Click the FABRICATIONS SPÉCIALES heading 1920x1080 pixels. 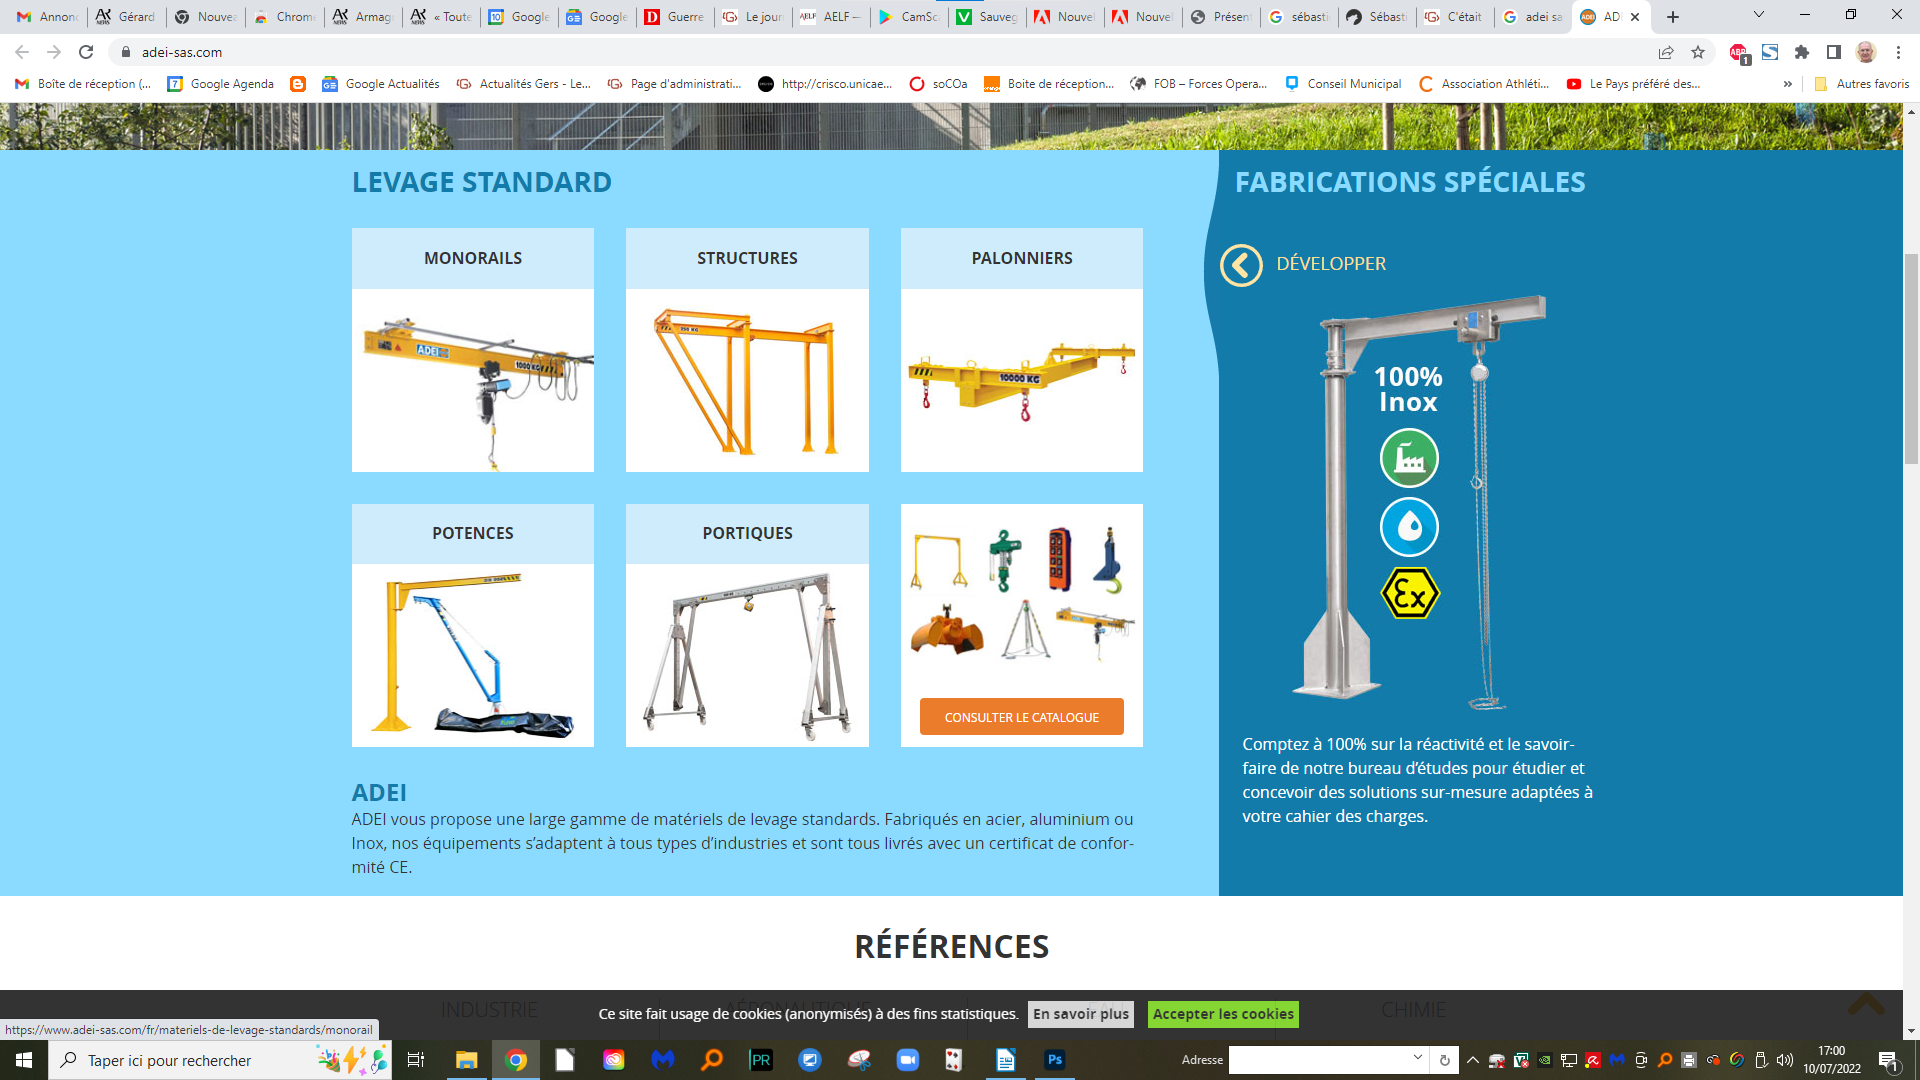1410,182
